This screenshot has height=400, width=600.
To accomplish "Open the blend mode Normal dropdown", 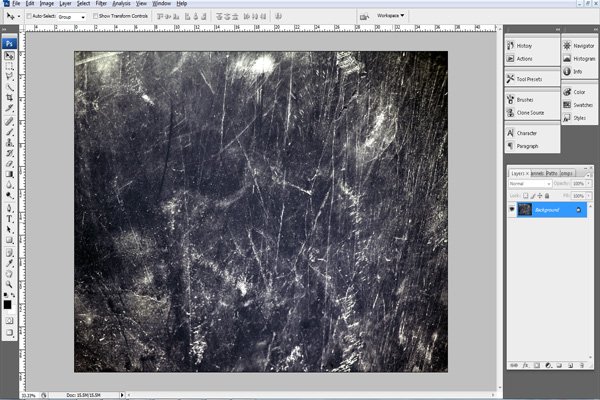I will tap(530, 184).
